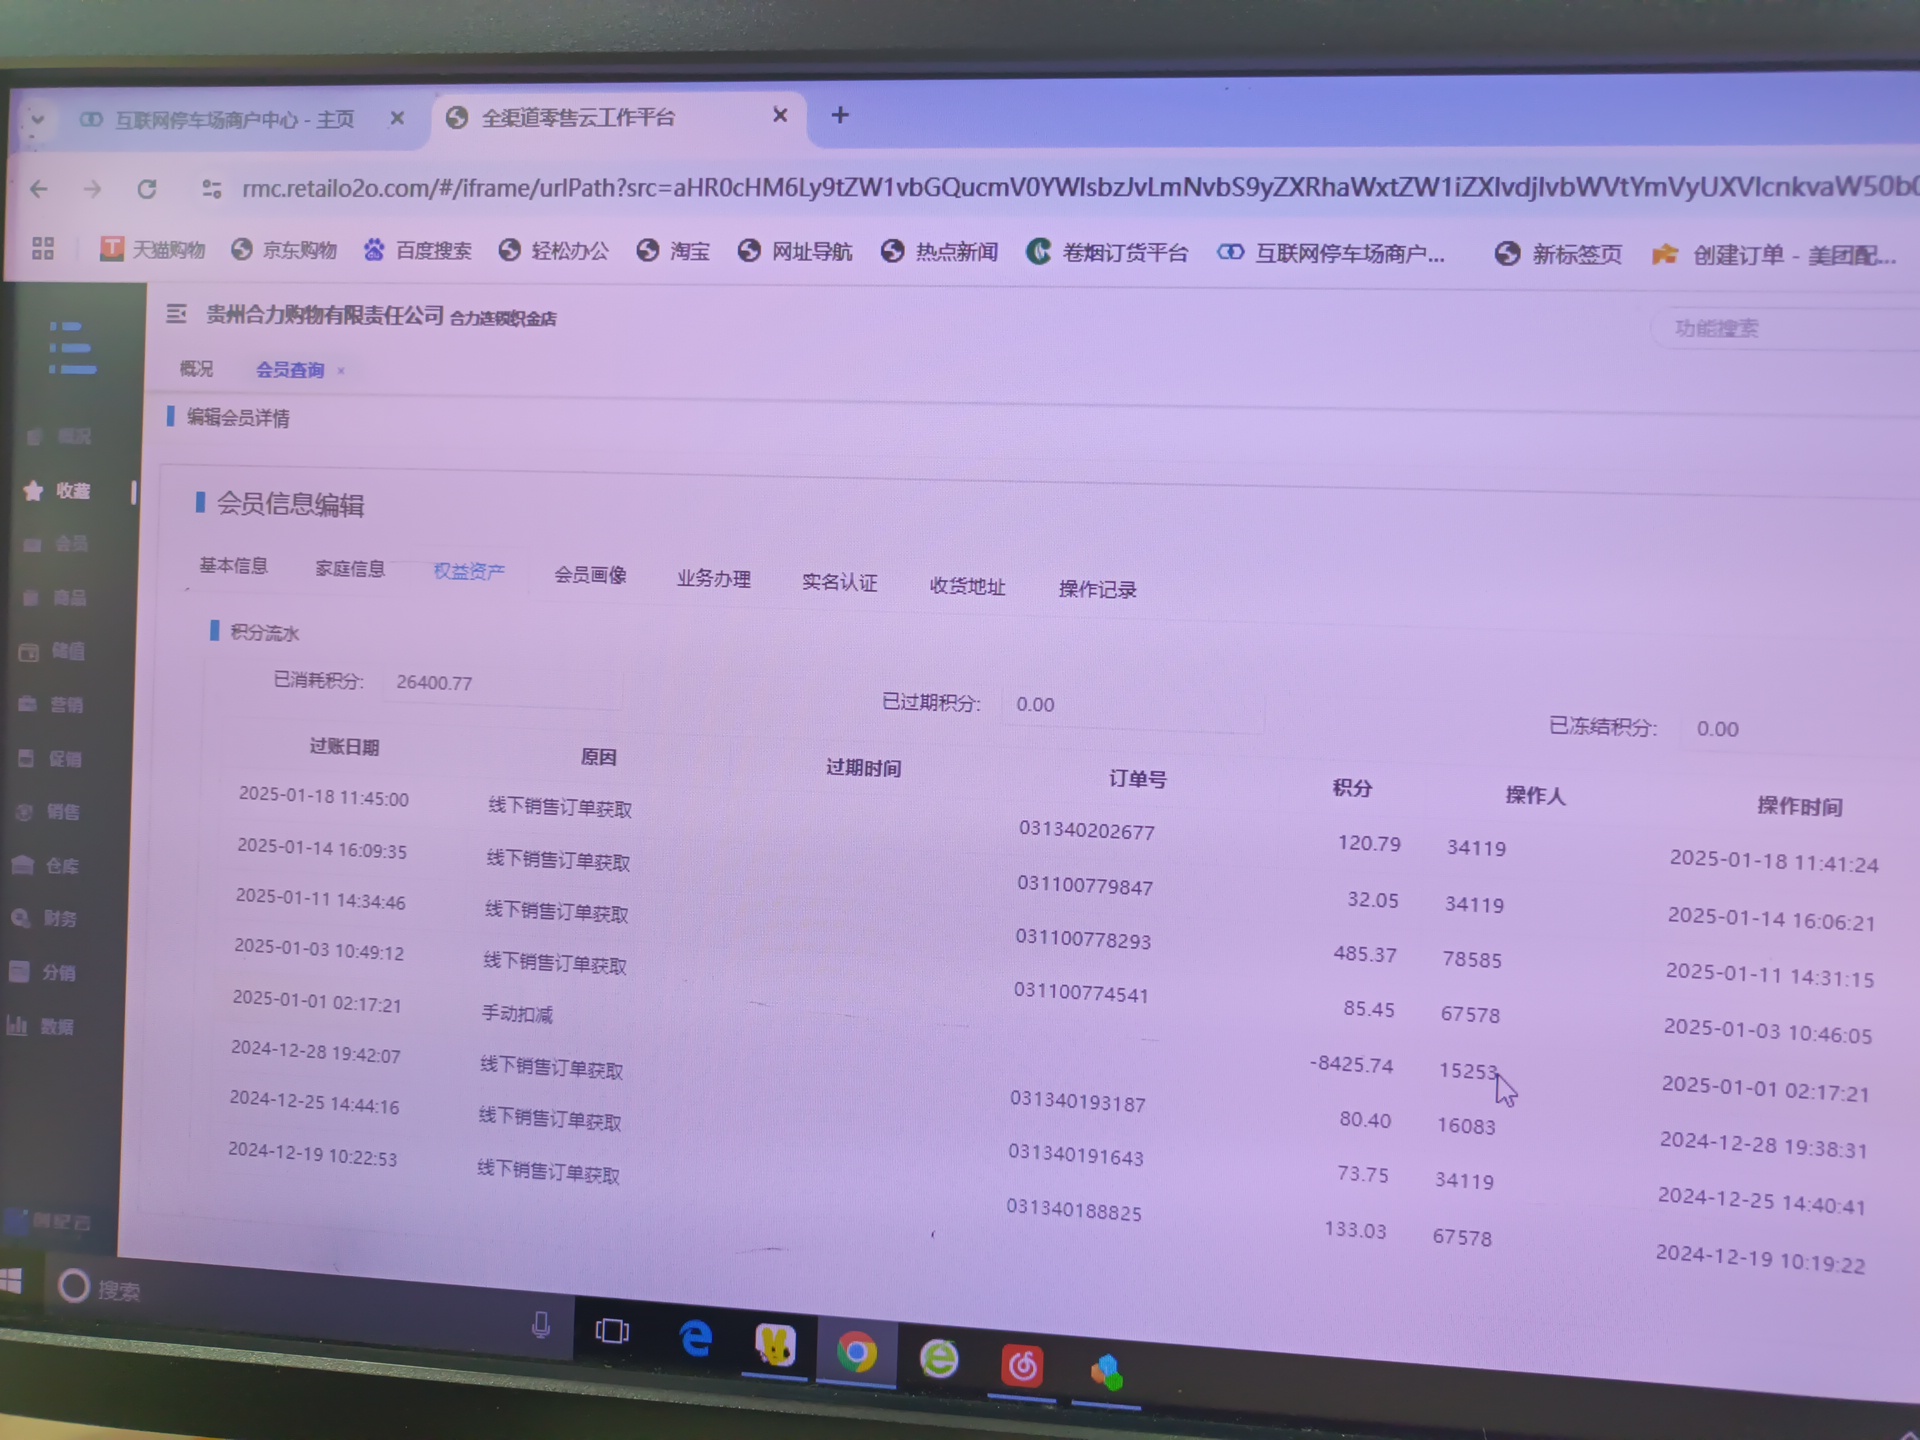This screenshot has width=1920, height=1440.
Task: Open new browser tab with plus button
Action: tap(840, 115)
